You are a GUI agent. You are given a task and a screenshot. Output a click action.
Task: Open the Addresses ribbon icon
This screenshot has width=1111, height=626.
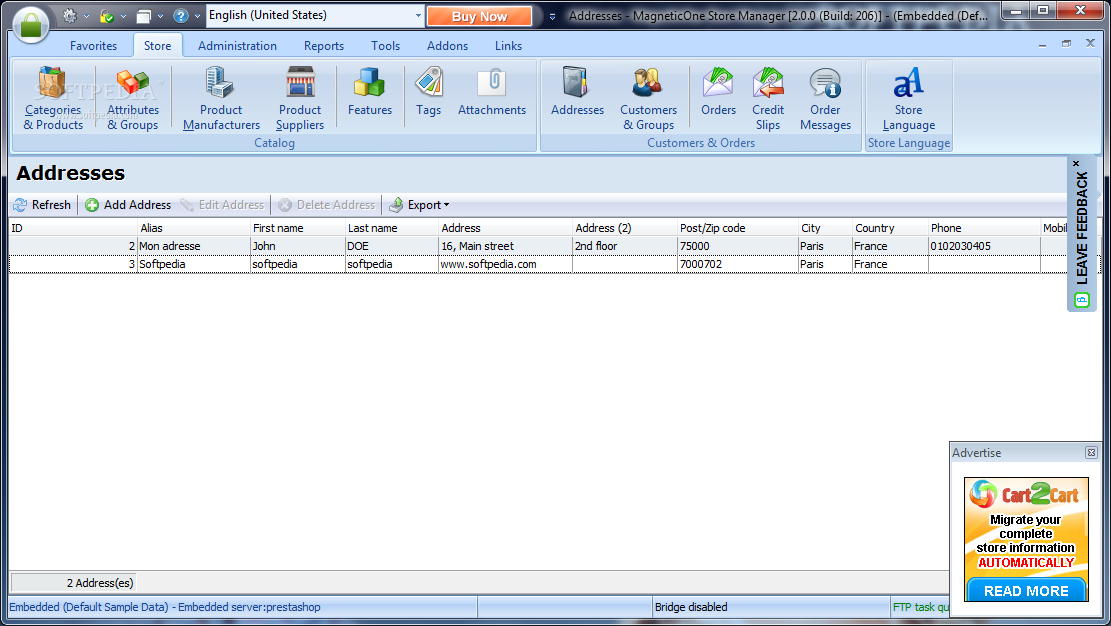tap(577, 92)
